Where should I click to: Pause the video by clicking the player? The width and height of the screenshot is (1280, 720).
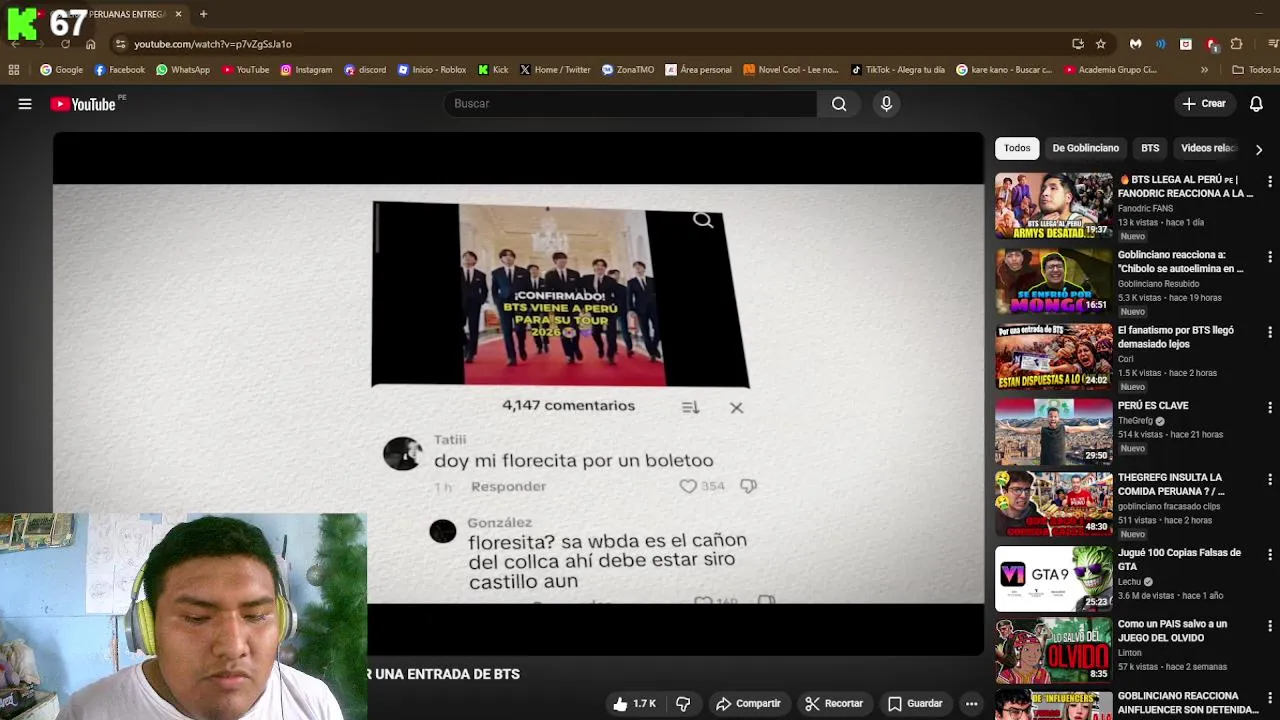[x=518, y=394]
